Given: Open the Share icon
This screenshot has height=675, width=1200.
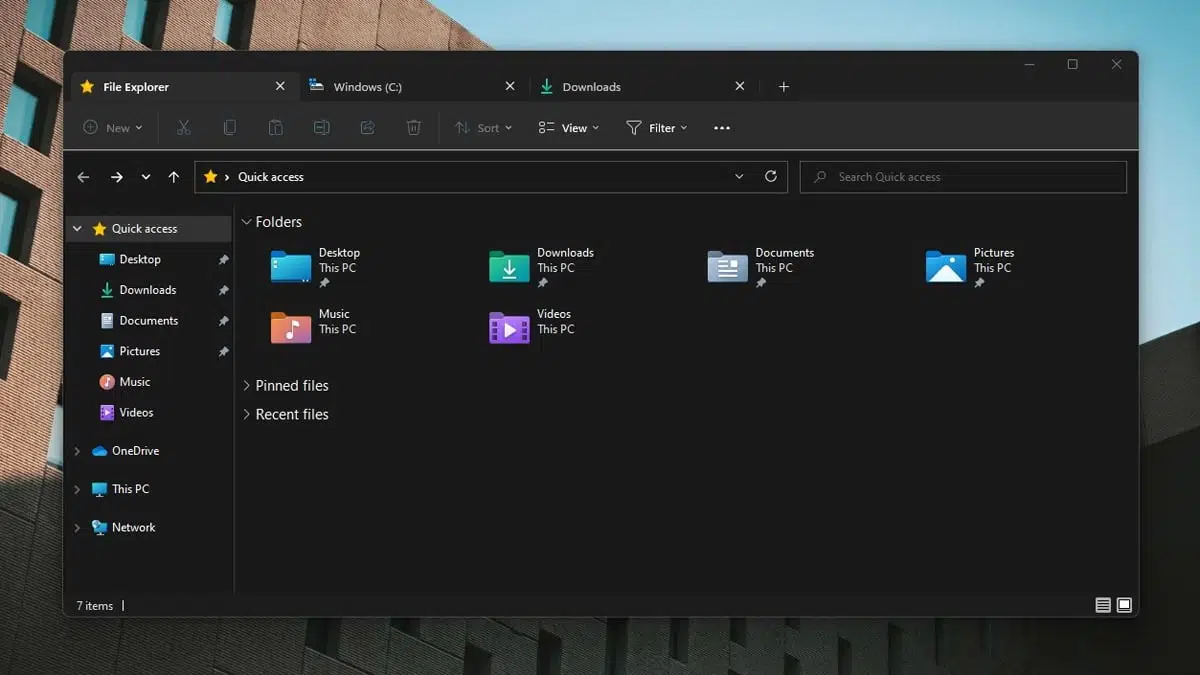Looking at the screenshot, I should pos(367,127).
